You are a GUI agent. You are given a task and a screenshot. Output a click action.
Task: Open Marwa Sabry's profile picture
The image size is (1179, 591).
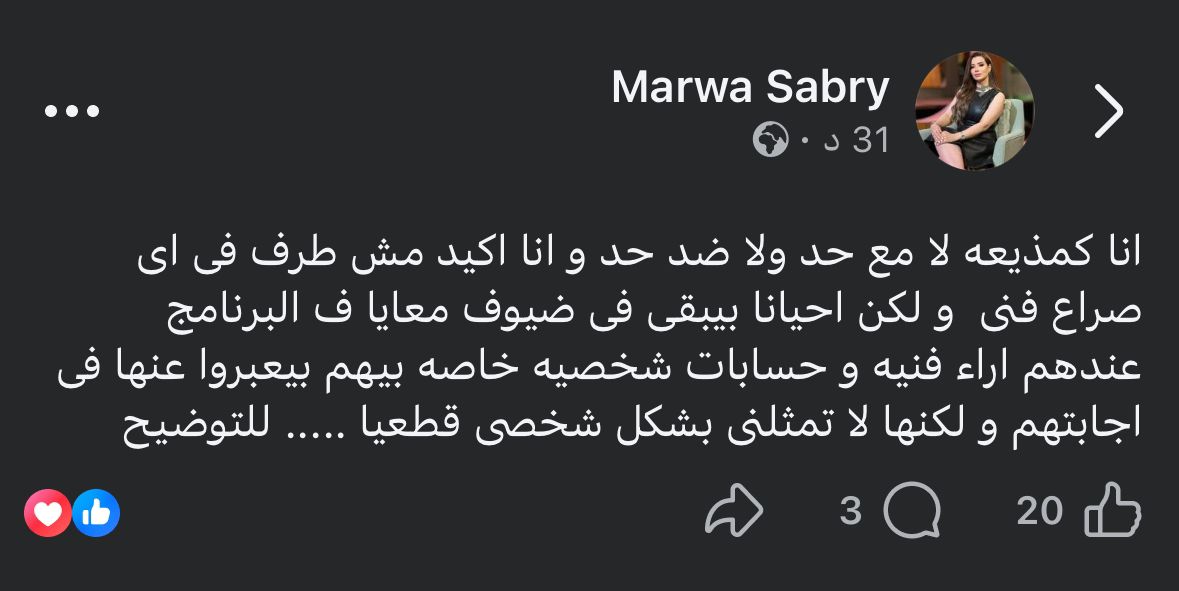974,110
